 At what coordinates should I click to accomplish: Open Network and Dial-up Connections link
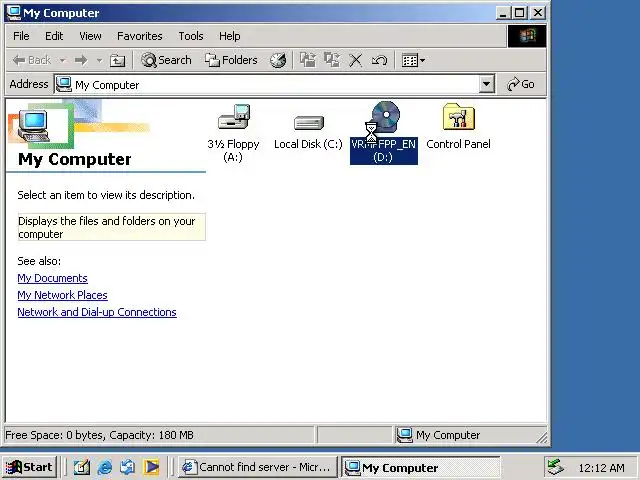pos(97,312)
